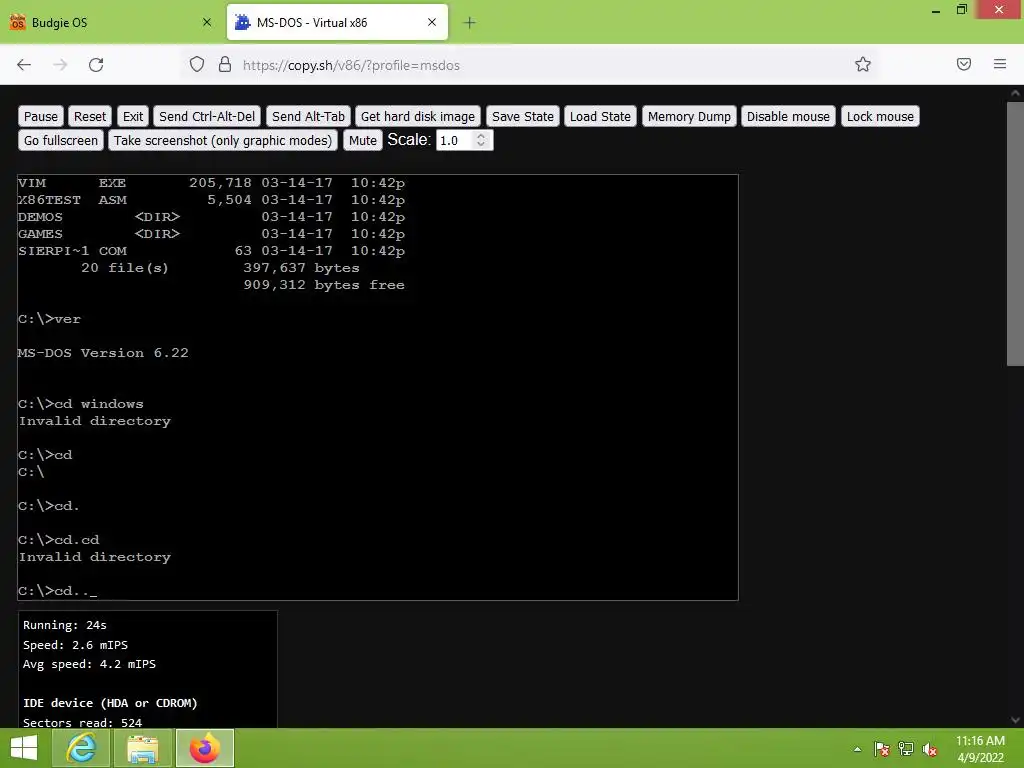Click 'IDE device (HDA or CDROM)' heading

(x=110, y=703)
